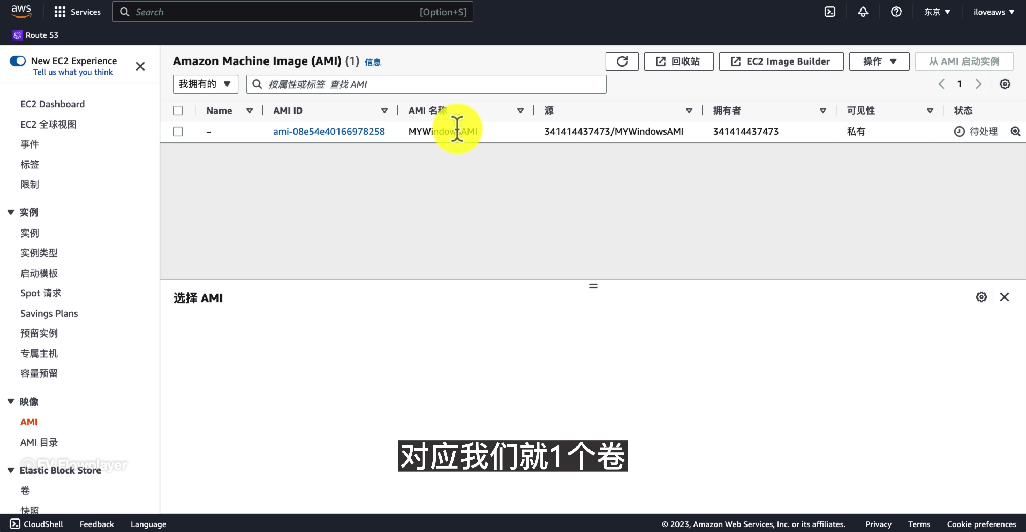Open 限制 in sidebar

click(29, 185)
